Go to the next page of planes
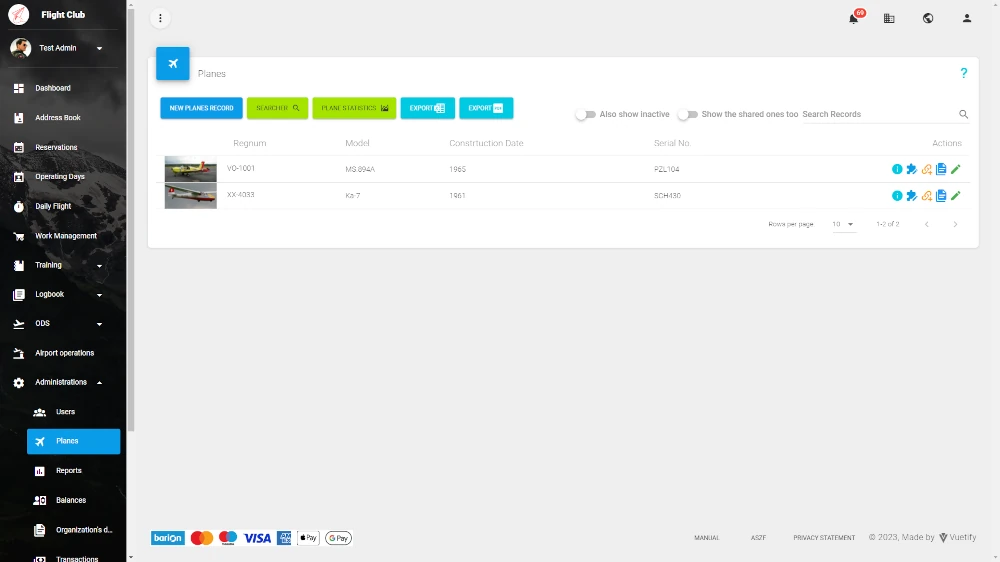The height and width of the screenshot is (562, 1000). (x=955, y=225)
